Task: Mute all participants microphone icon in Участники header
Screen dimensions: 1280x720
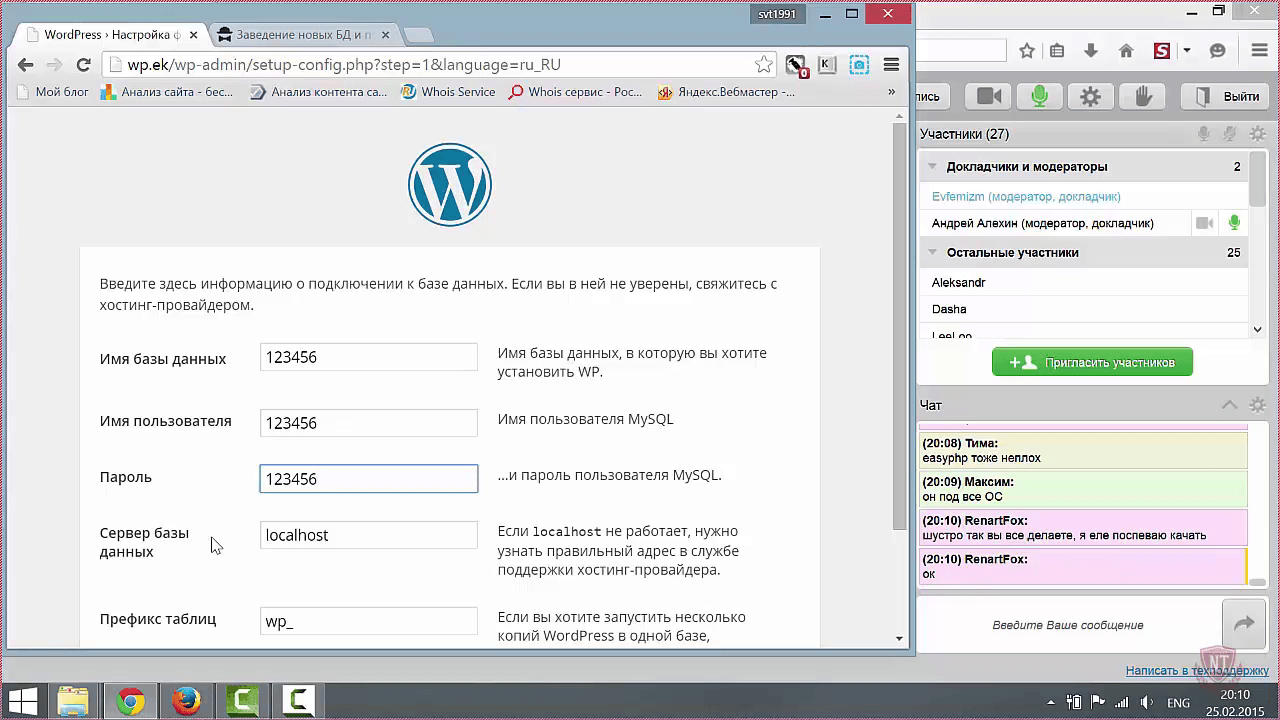Action: 1205,134
